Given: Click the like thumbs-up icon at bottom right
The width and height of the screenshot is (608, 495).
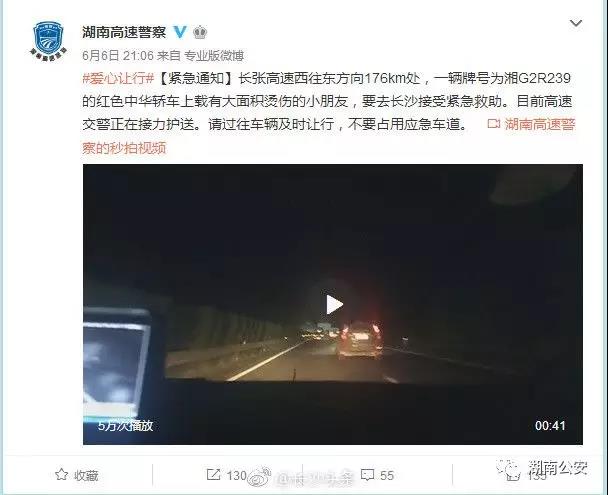Looking at the screenshot, I should click(512, 474).
